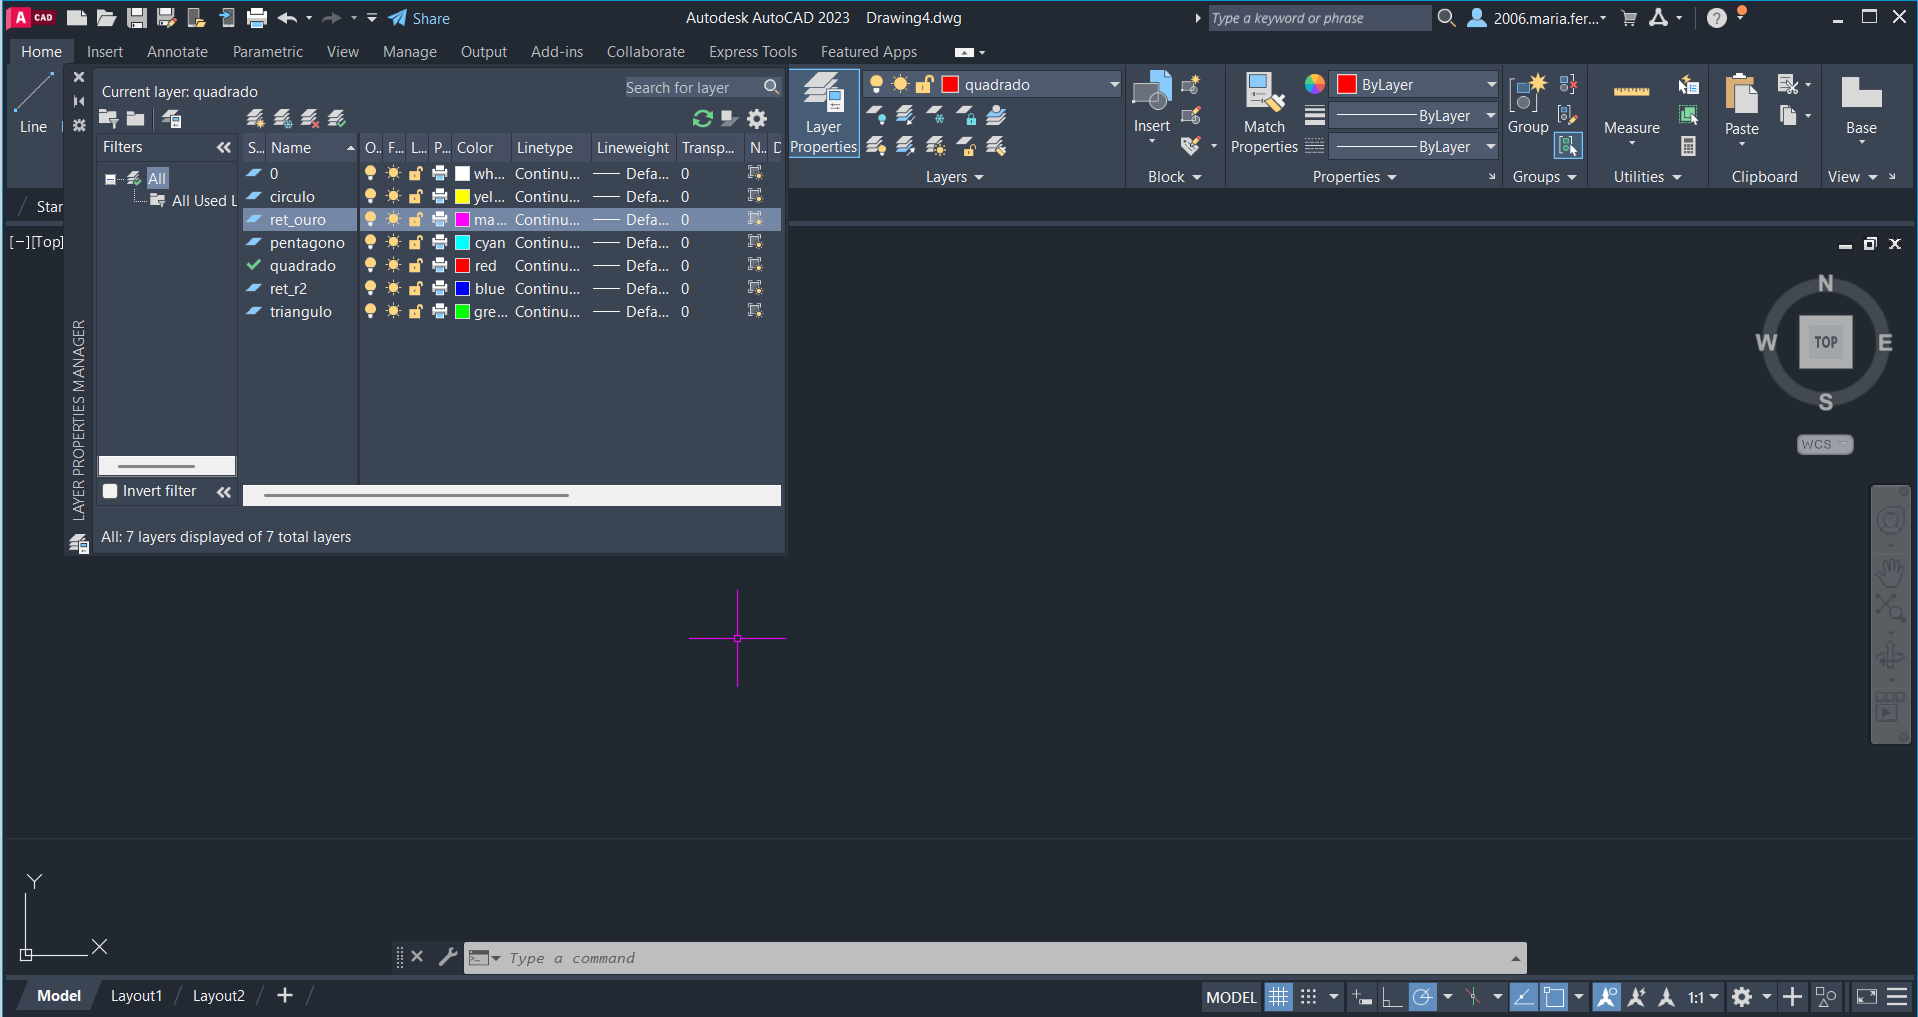The image size is (1918, 1017).
Task: Toggle Ortho mode in status bar
Action: (x=1391, y=996)
